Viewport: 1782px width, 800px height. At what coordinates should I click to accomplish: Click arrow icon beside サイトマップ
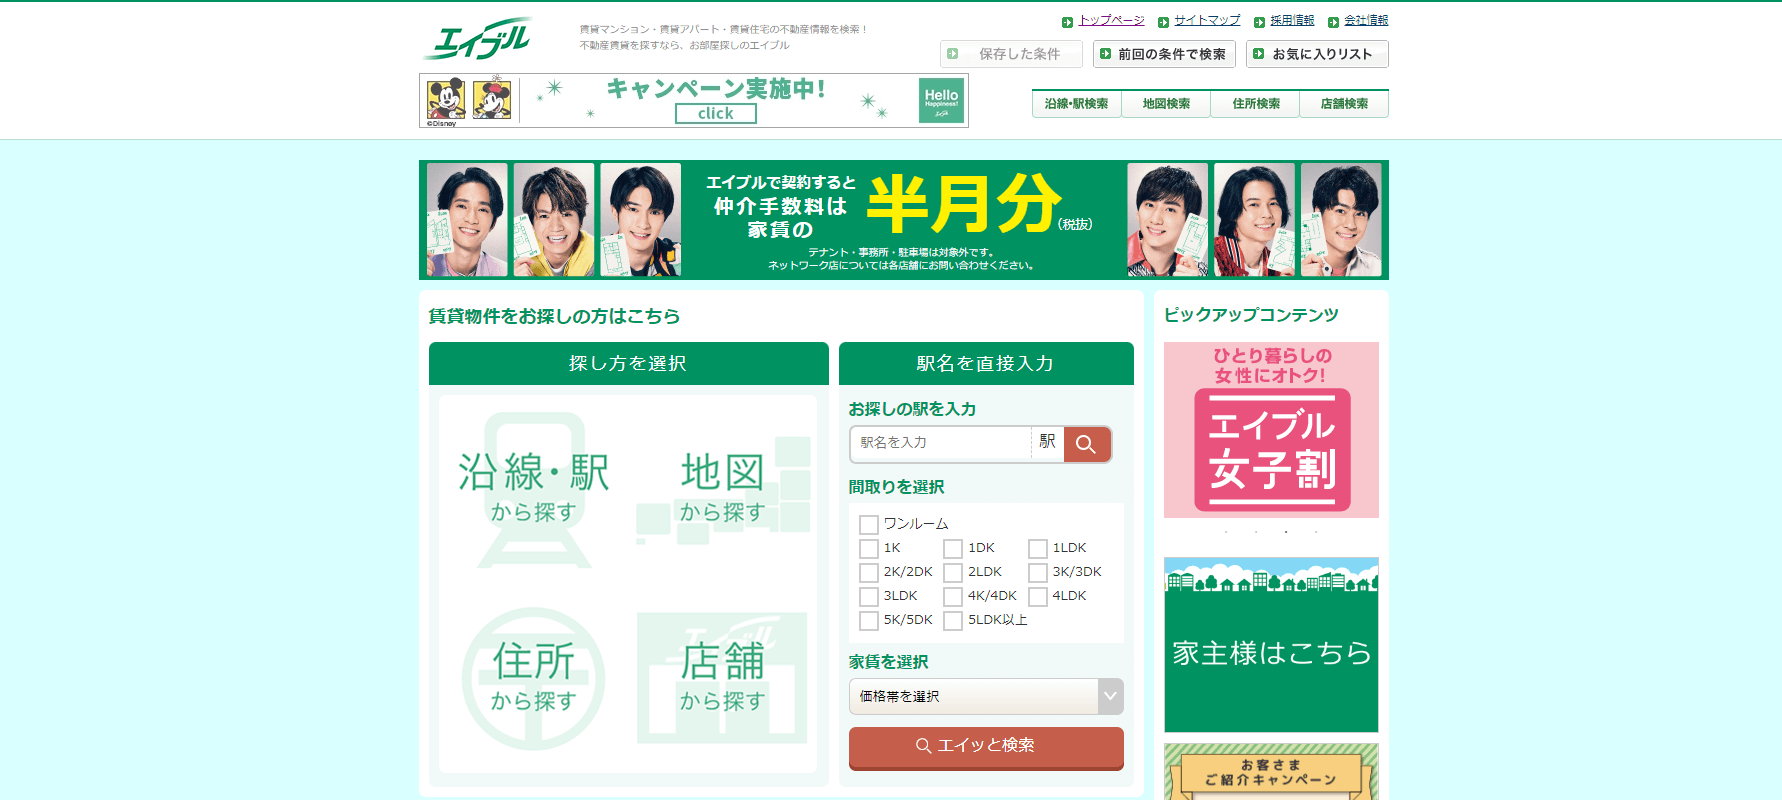pos(1163,22)
